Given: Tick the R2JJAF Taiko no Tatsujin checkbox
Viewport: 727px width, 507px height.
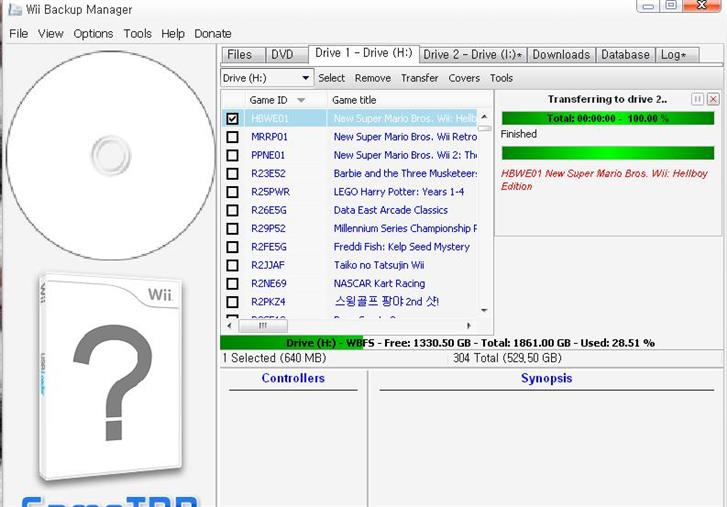Looking at the screenshot, I should pyautogui.click(x=233, y=265).
